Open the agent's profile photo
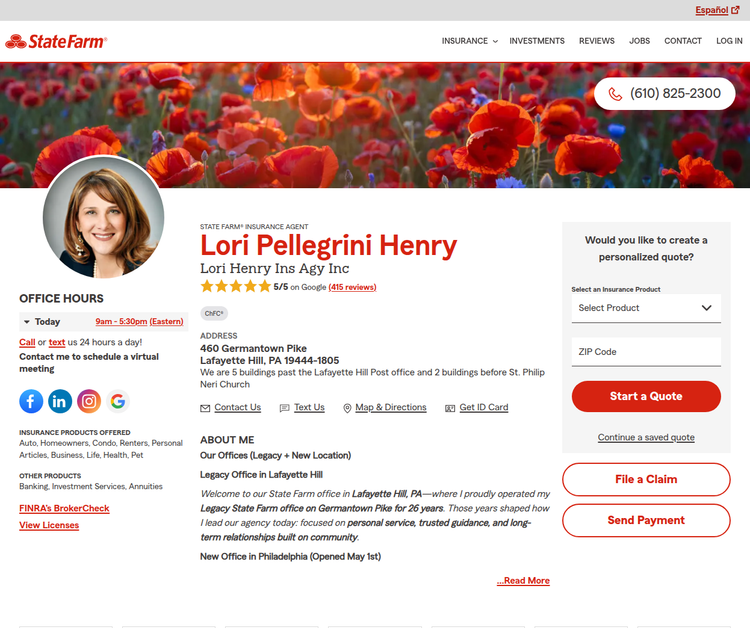 [x=103, y=217]
